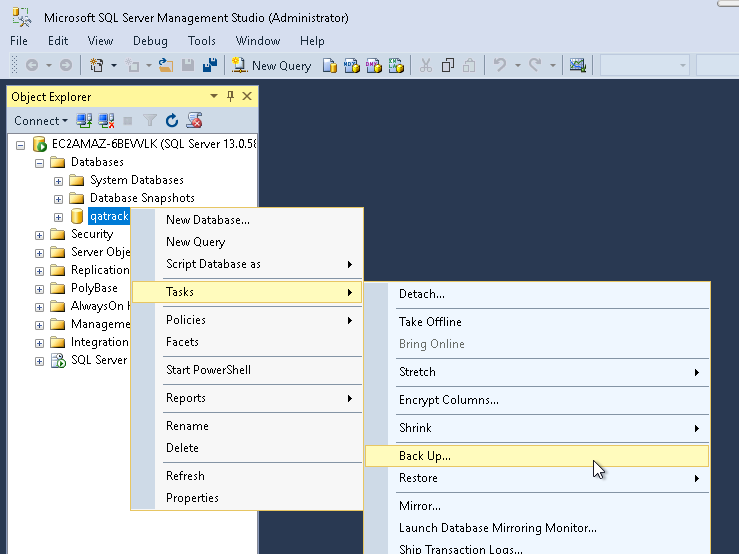Select Take Offline in Tasks submenu
739x554 pixels.
tap(537, 322)
